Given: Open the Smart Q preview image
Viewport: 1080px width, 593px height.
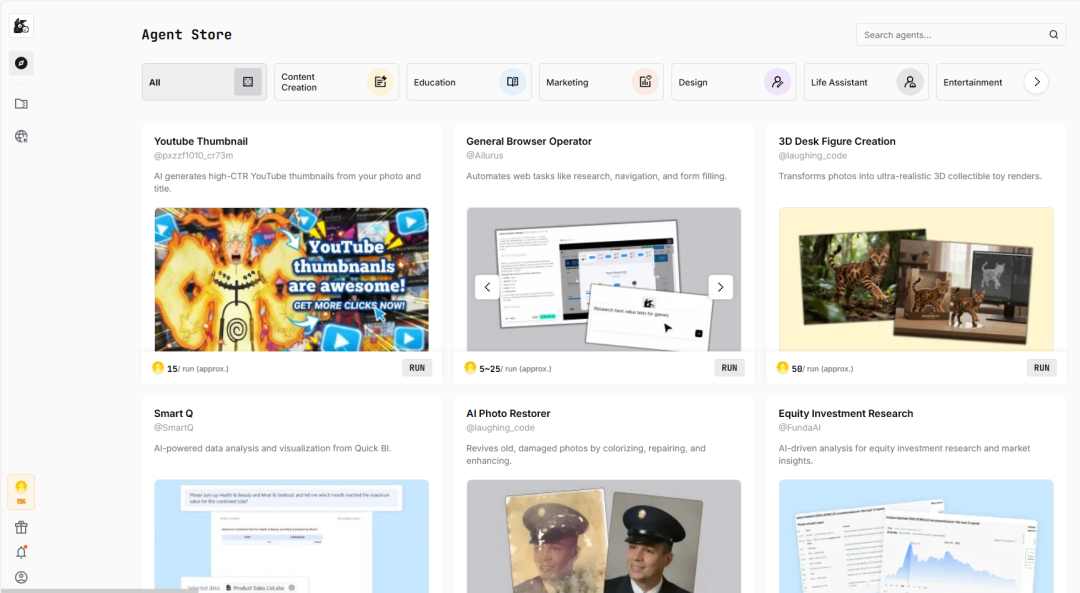Looking at the screenshot, I should (291, 536).
